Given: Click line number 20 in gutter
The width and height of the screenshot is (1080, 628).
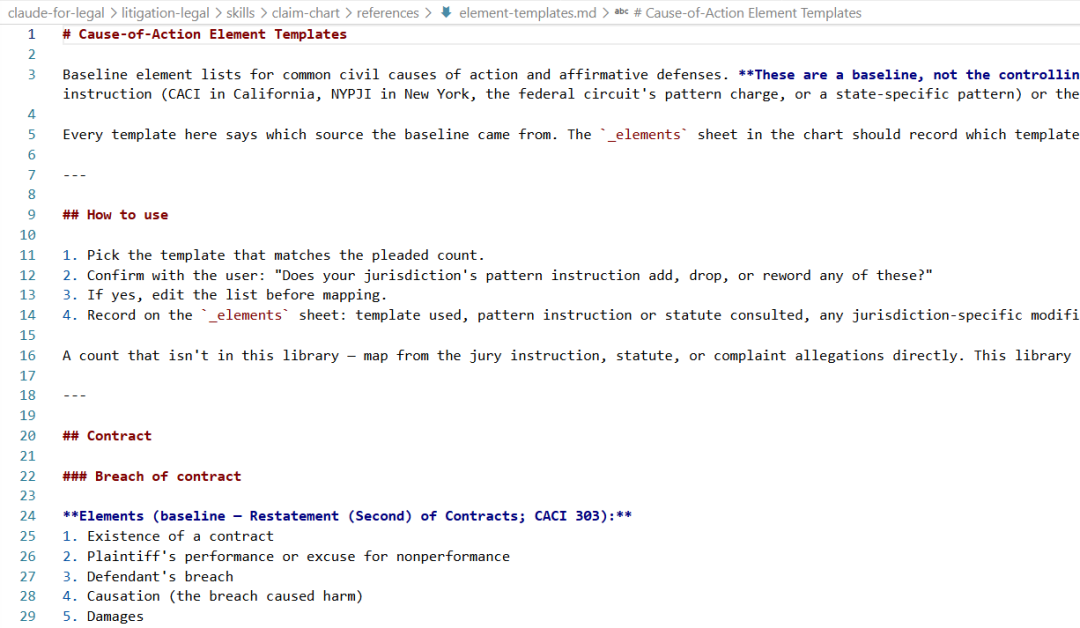Looking at the screenshot, I should (x=28, y=436).
